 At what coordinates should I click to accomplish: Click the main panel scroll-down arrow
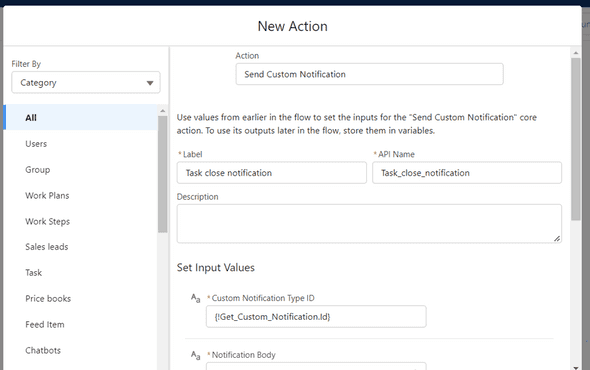click(576, 367)
